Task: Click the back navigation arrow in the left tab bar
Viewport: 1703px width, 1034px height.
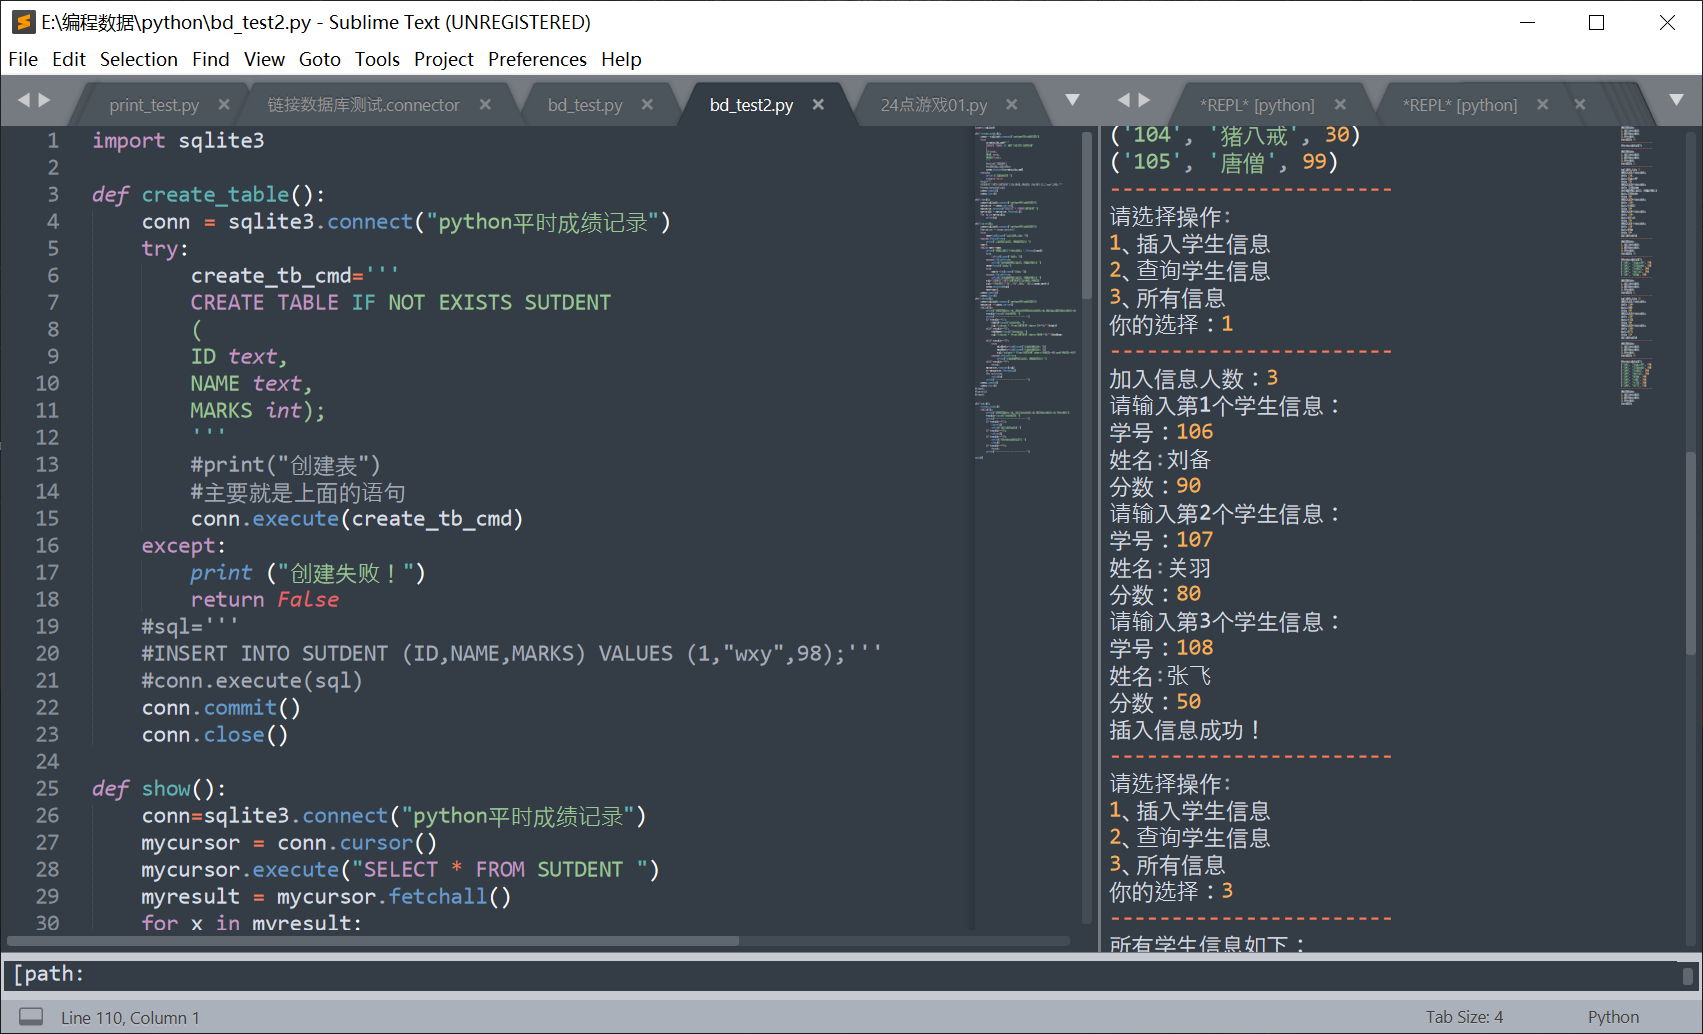Action: point(25,100)
